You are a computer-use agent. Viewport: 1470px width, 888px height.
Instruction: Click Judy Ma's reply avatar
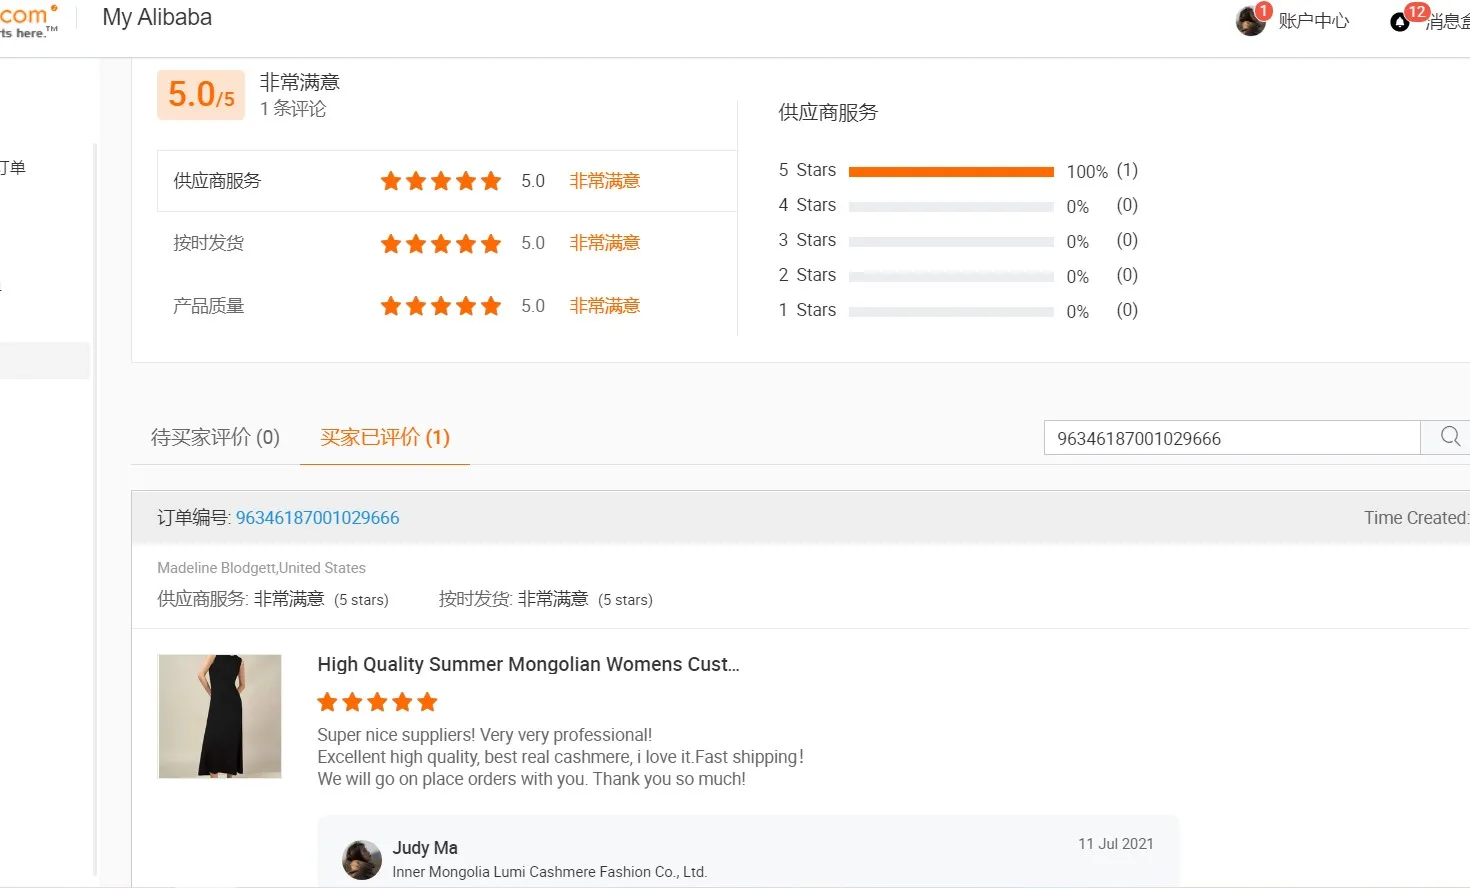362,859
